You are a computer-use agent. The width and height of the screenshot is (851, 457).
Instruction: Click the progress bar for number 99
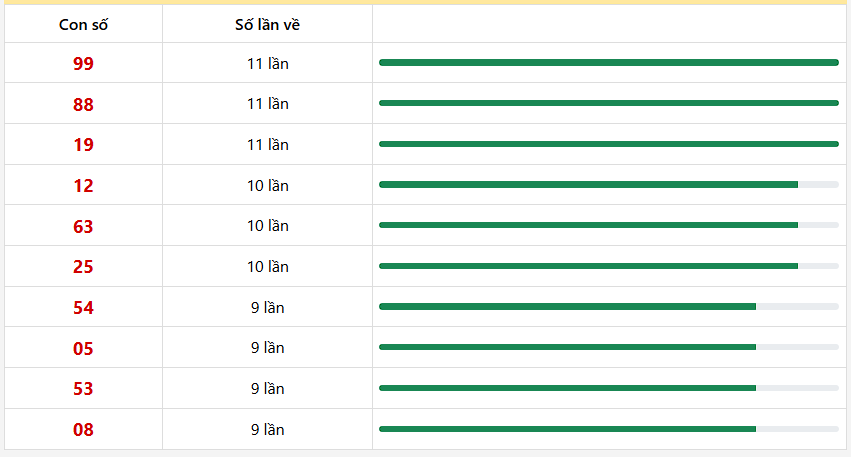[x=609, y=62]
